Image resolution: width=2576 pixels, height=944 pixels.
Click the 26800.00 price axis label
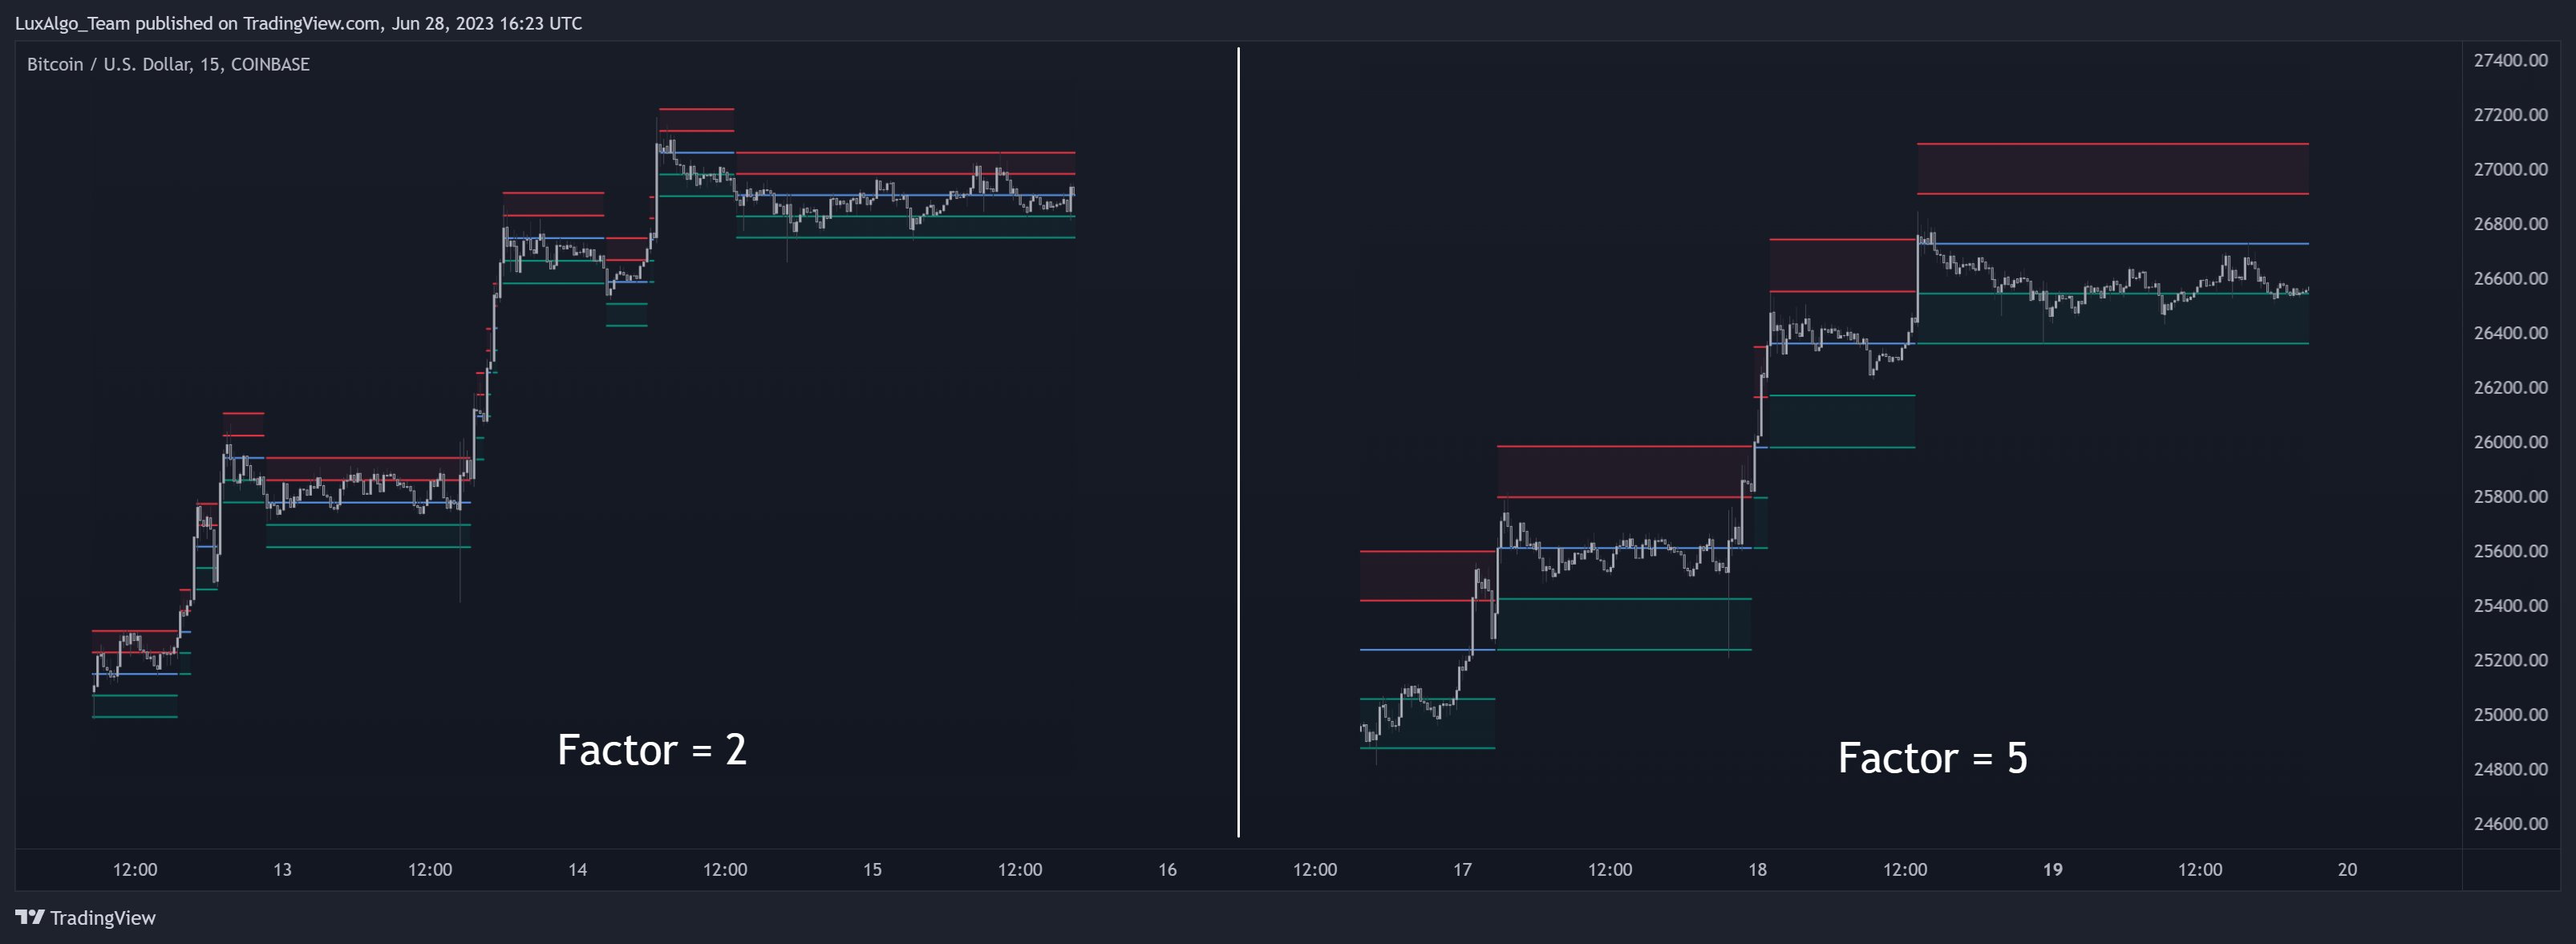[x=2510, y=224]
